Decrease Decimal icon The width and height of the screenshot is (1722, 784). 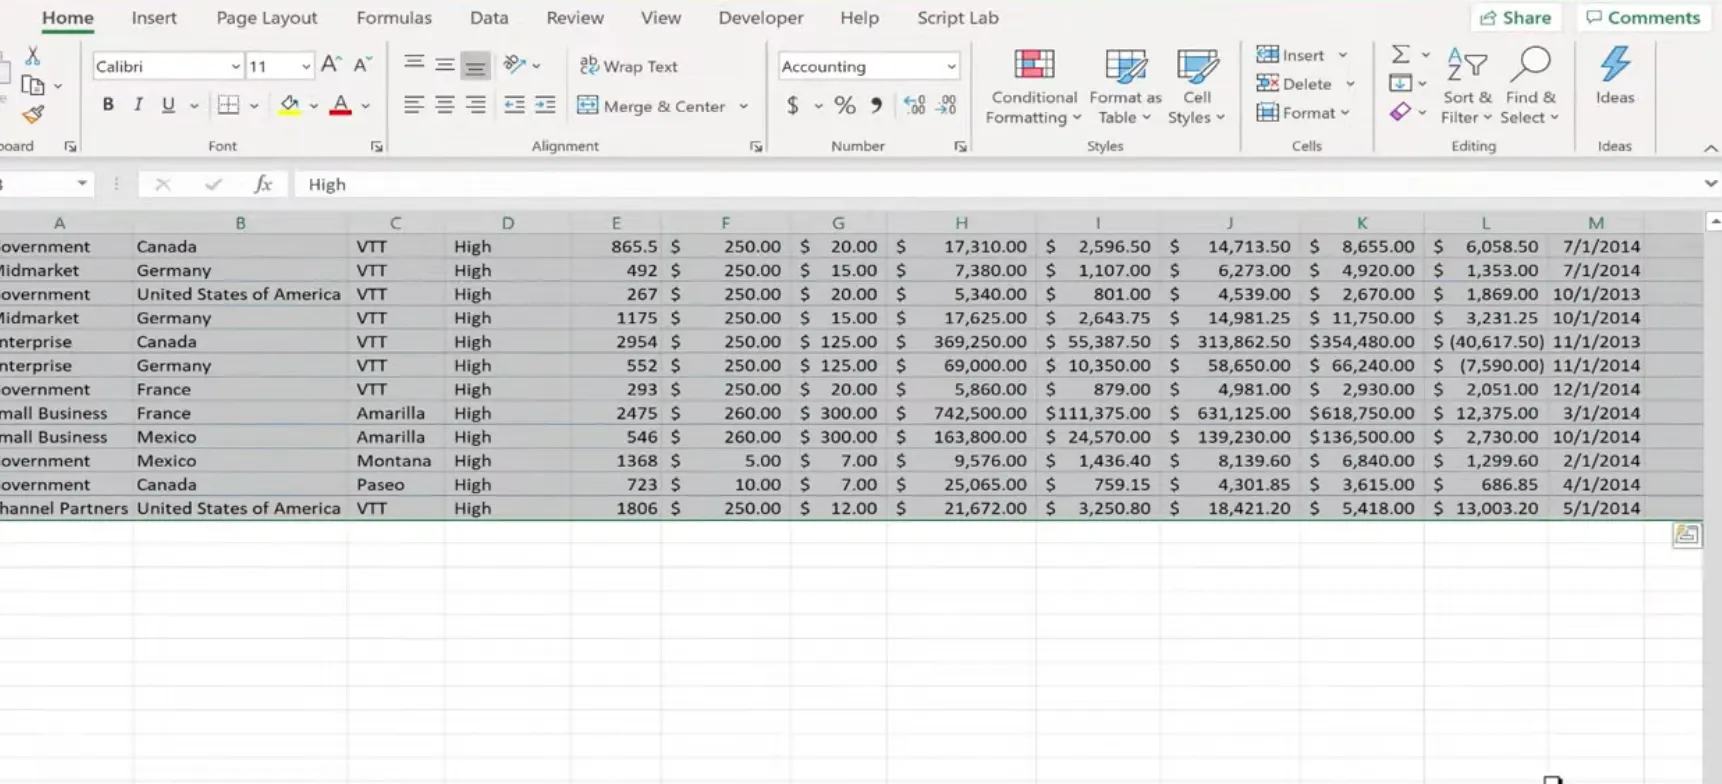(x=946, y=105)
